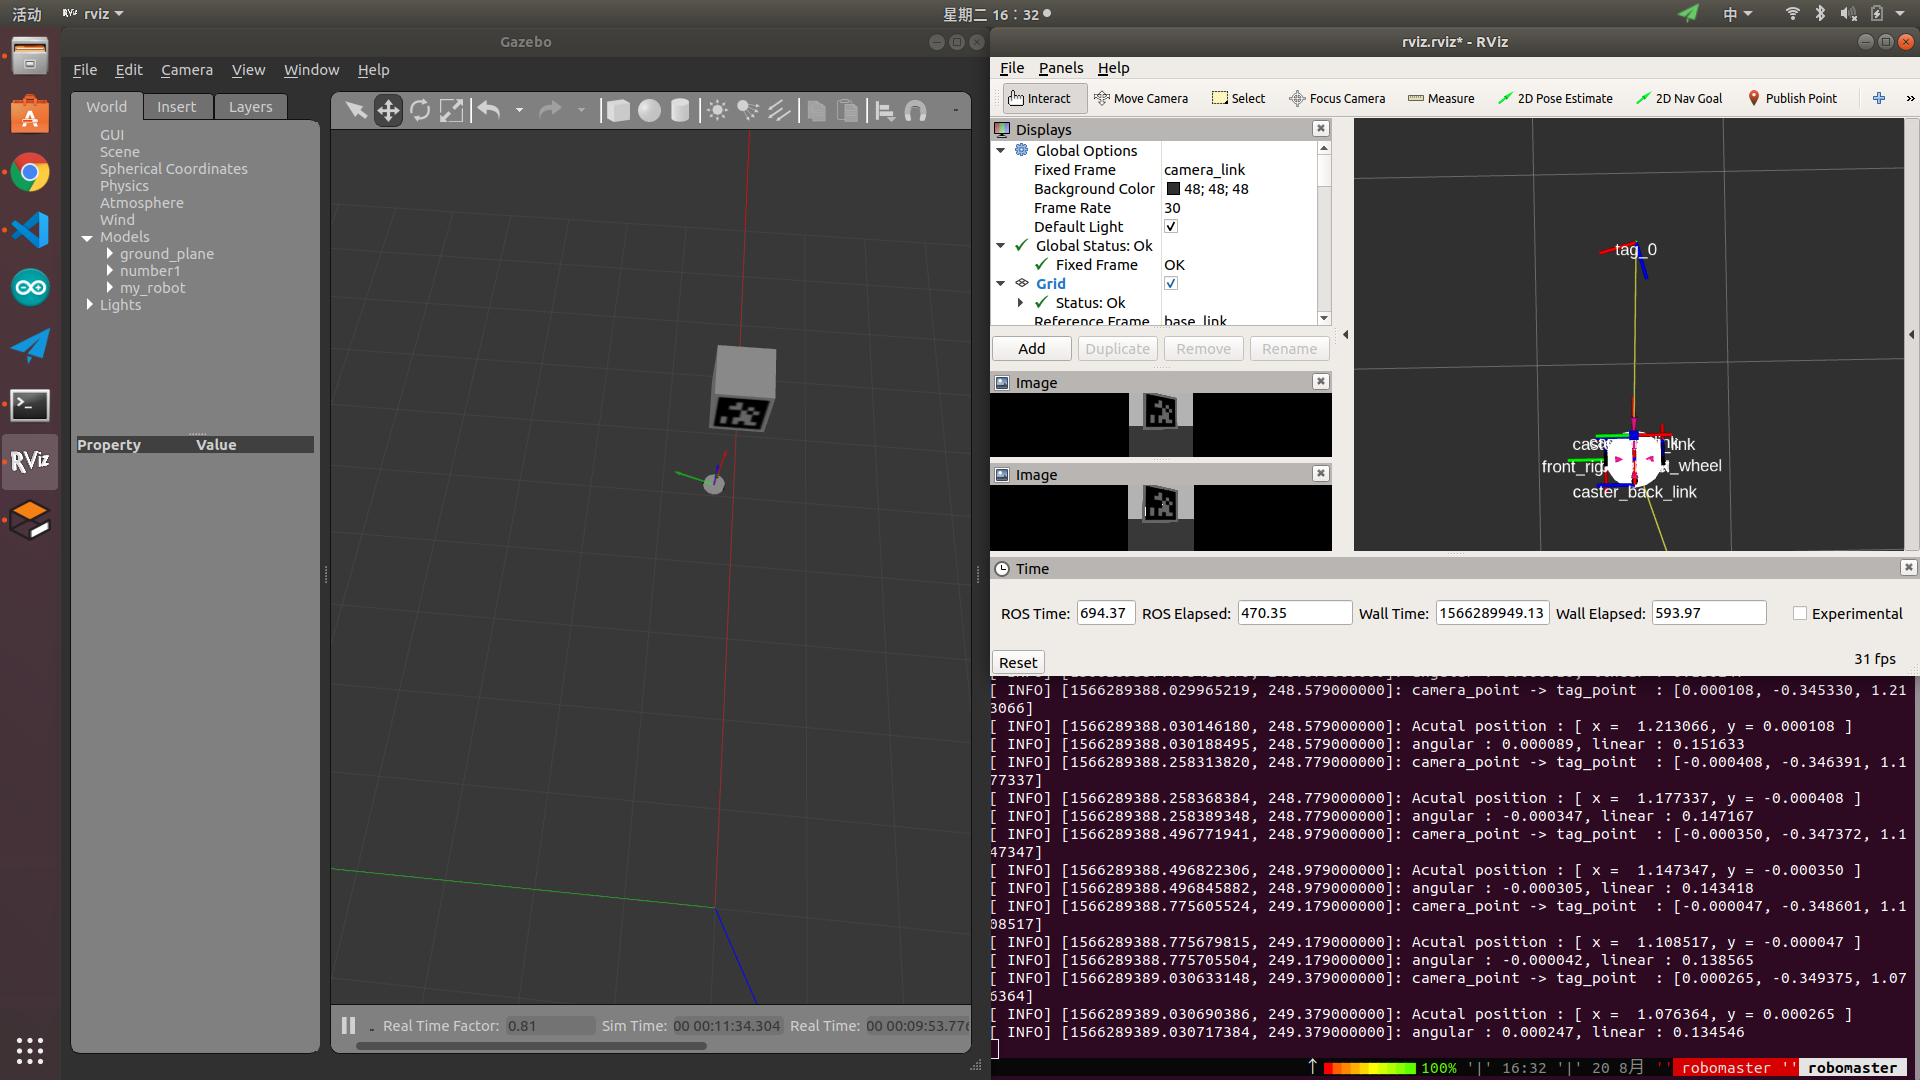Image resolution: width=1920 pixels, height=1080 pixels.
Task: Click the Reset button in Time panel
Action: coord(1018,663)
